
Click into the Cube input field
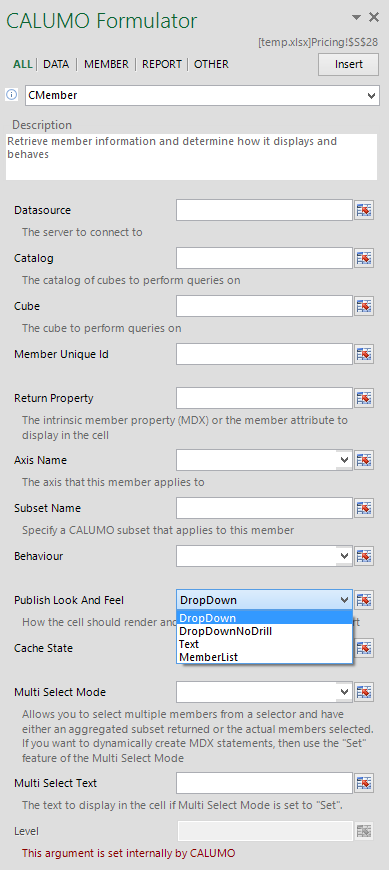[x=264, y=306]
